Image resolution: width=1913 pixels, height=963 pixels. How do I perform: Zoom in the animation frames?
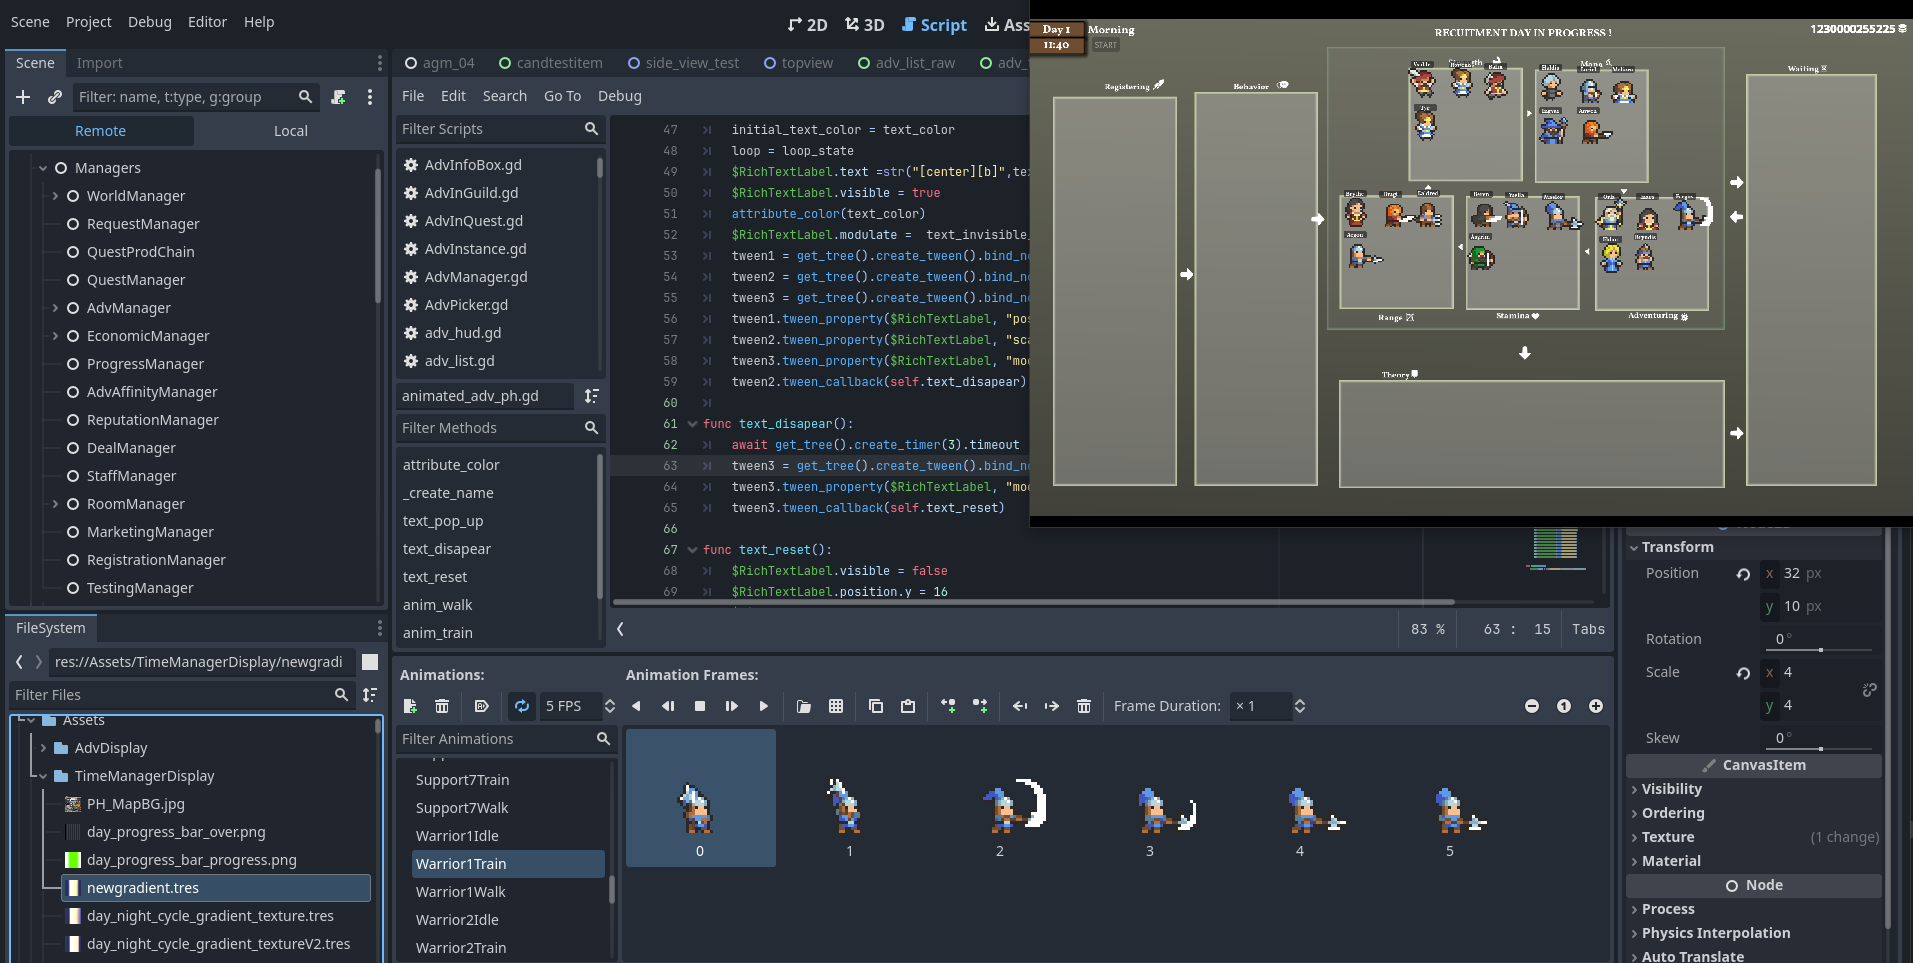tap(1596, 706)
